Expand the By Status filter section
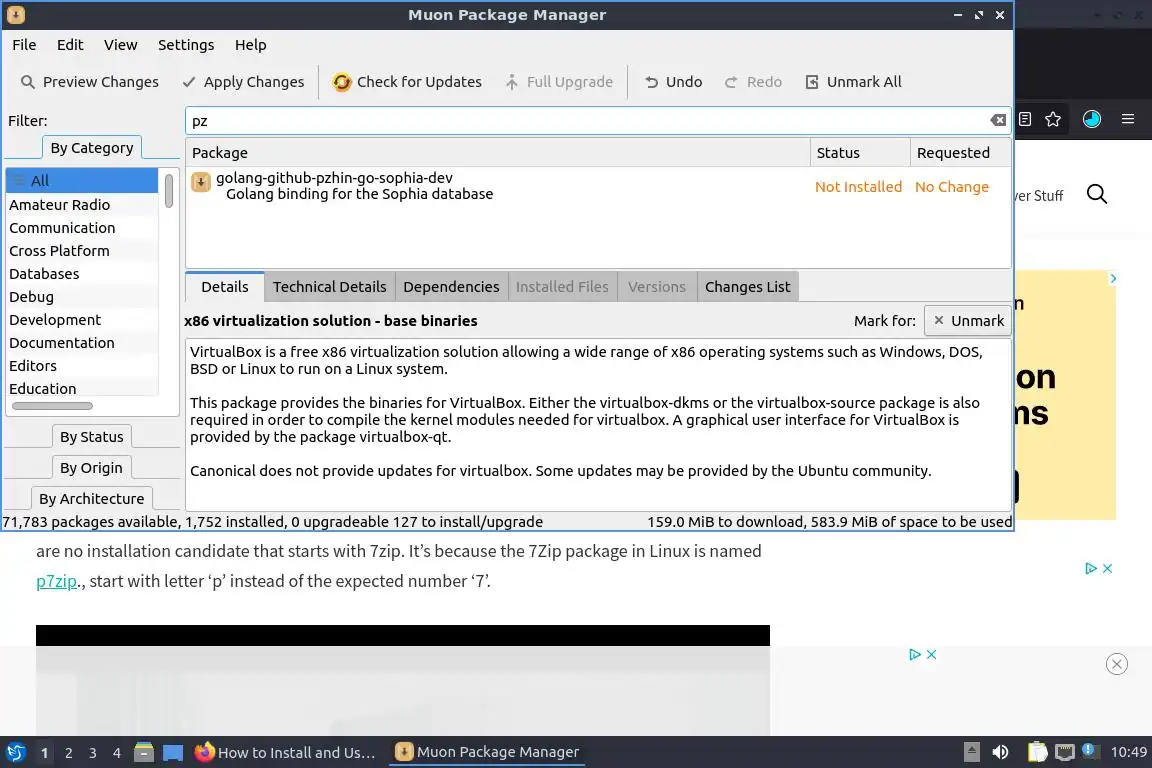This screenshot has height=768, width=1152. 92,437
